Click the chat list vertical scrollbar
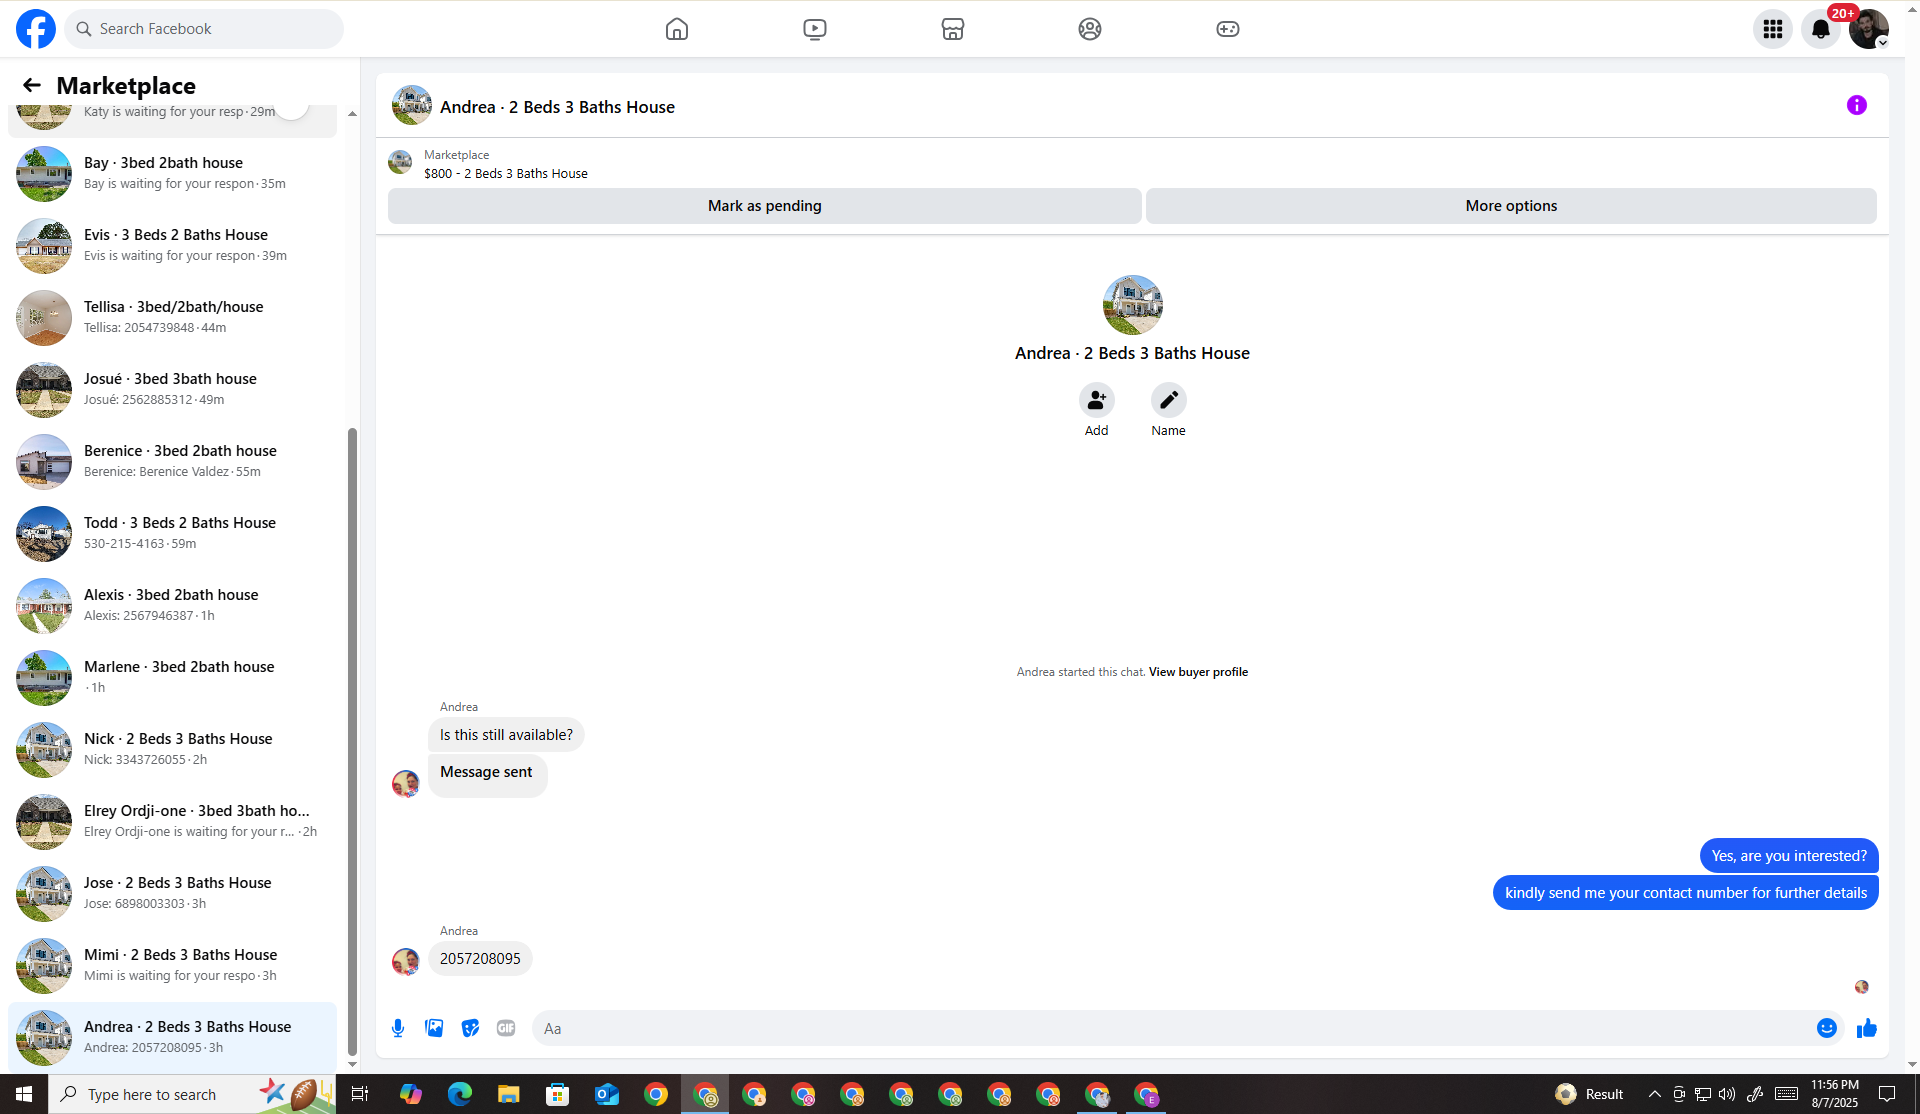 (x=352, y=740)
